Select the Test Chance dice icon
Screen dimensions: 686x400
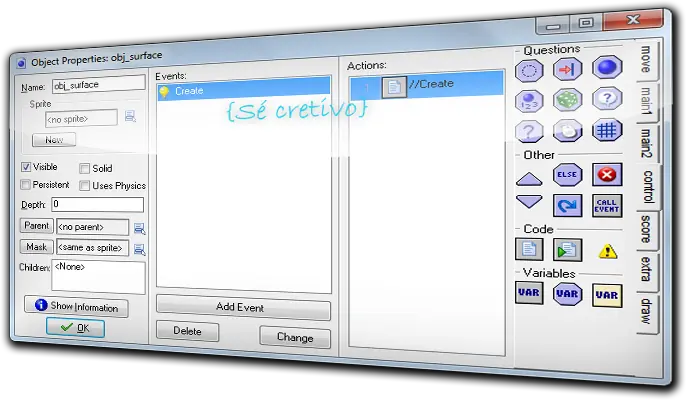click(567, 100)
